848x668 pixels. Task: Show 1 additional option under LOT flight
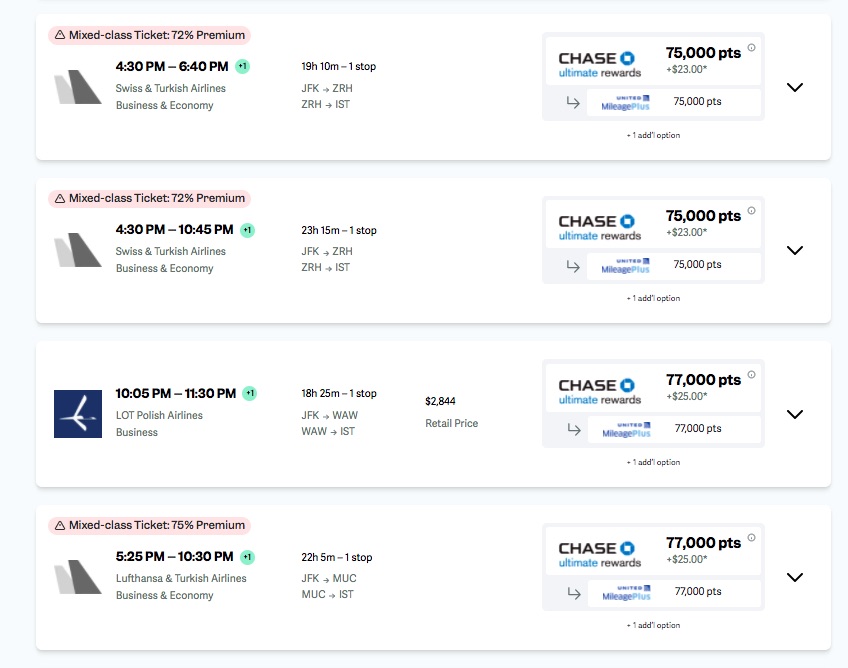tap(653, 462)
